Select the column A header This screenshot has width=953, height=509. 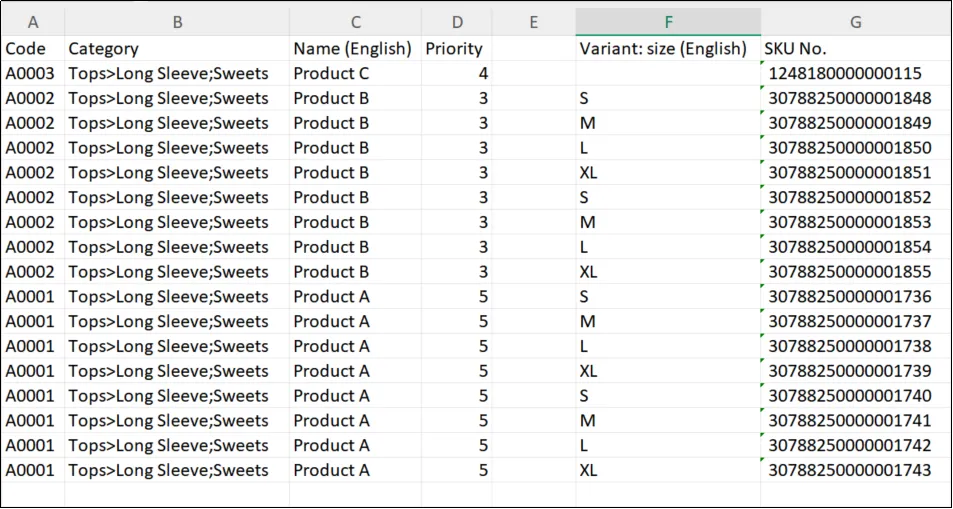pos(33,22)
